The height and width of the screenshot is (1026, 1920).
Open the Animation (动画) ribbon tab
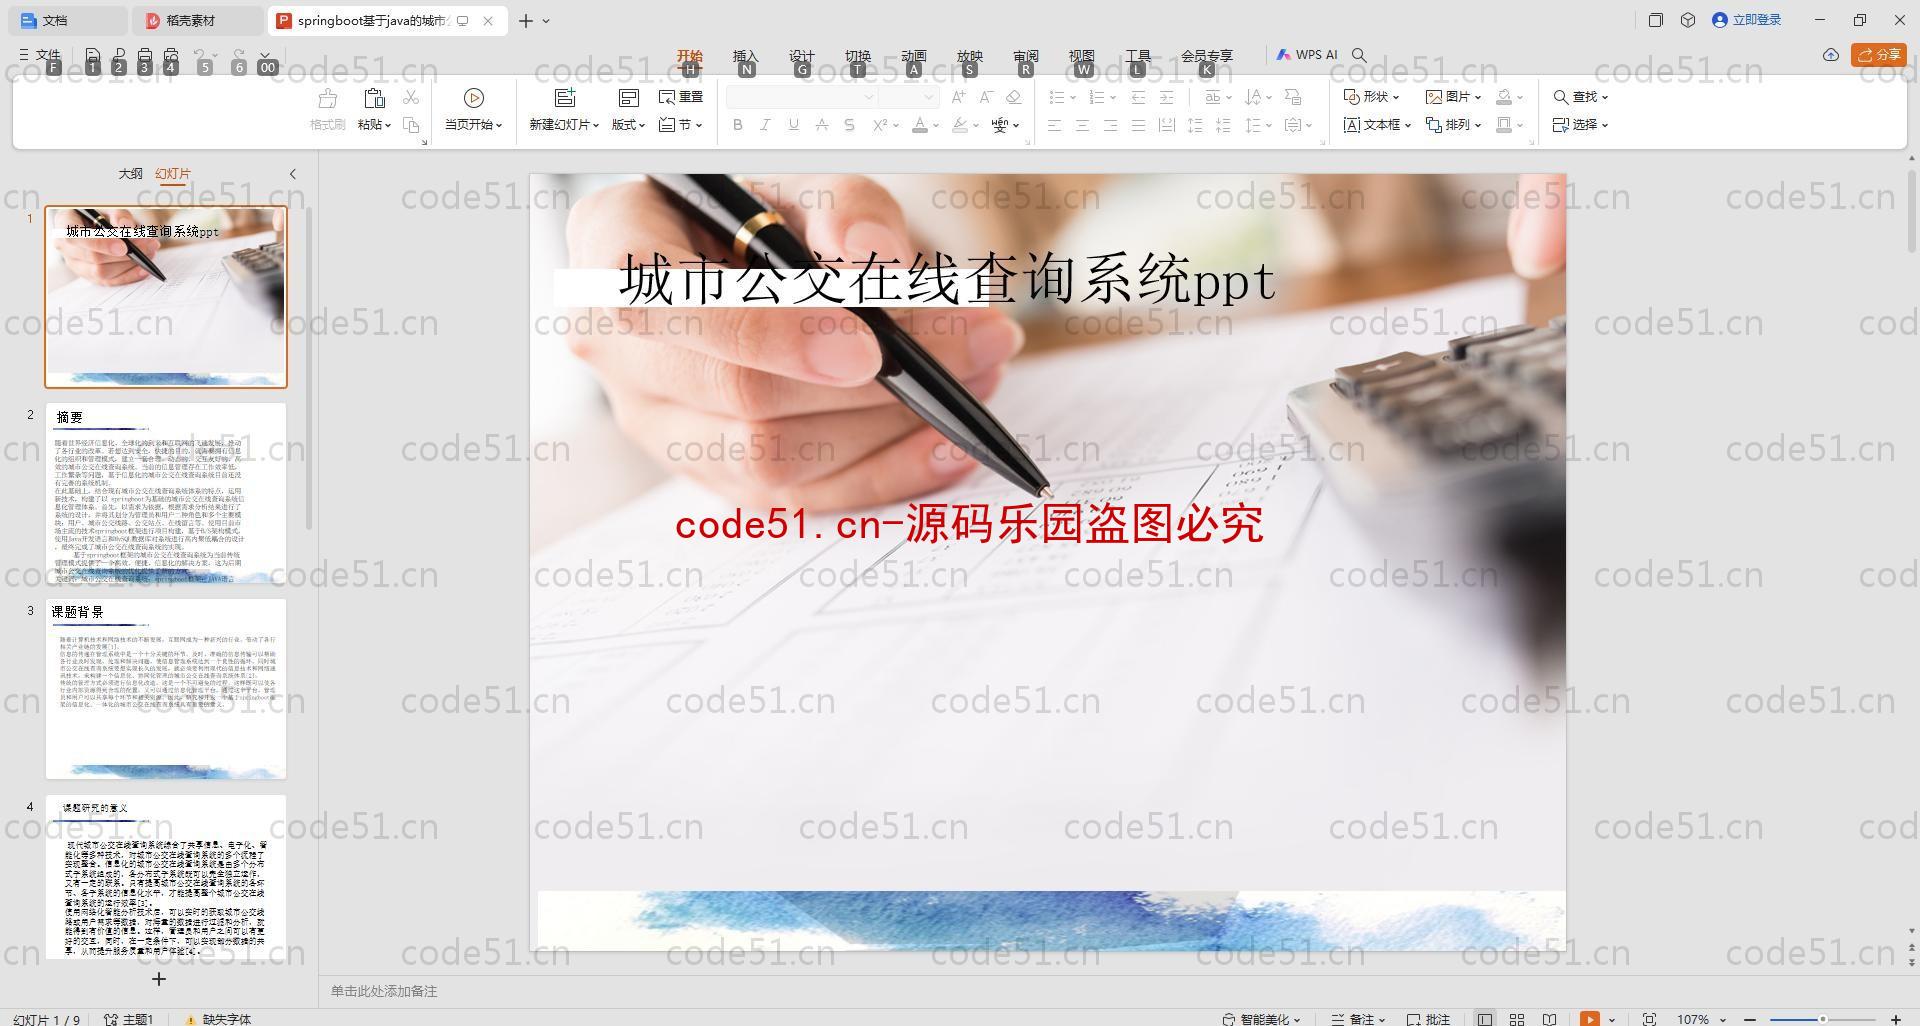pos(913,56)
